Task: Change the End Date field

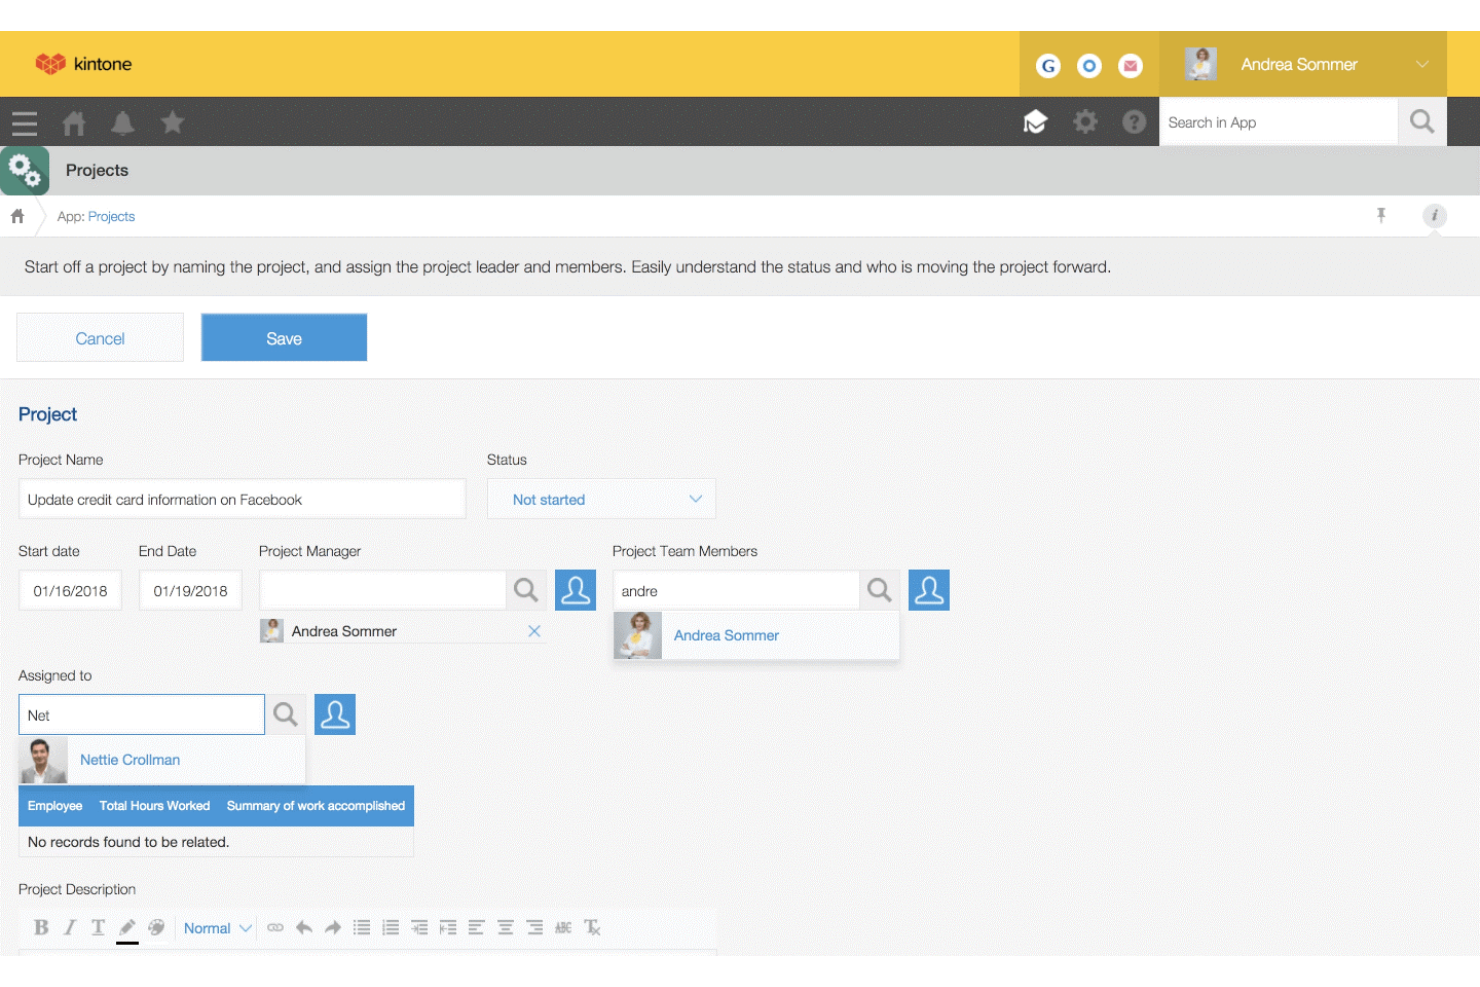Action: point(190,590)
